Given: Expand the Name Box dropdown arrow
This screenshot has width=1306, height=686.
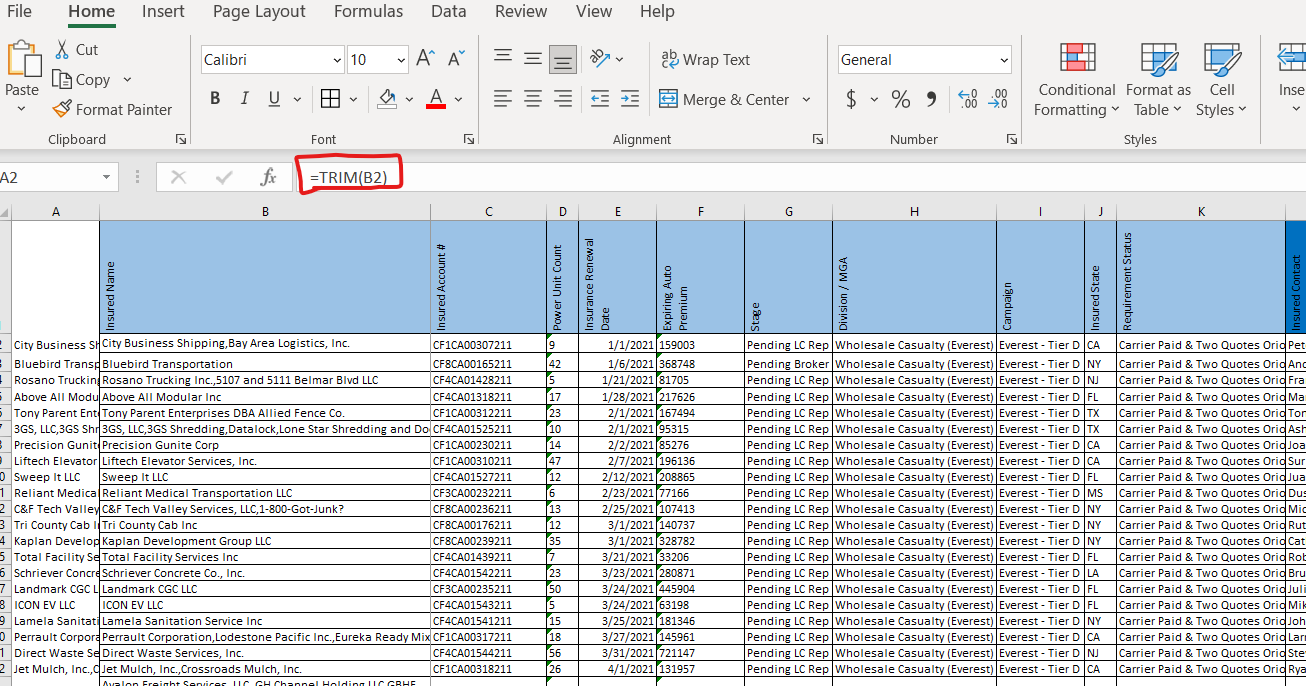Looking at the screenshot, I should click(106, 177).
